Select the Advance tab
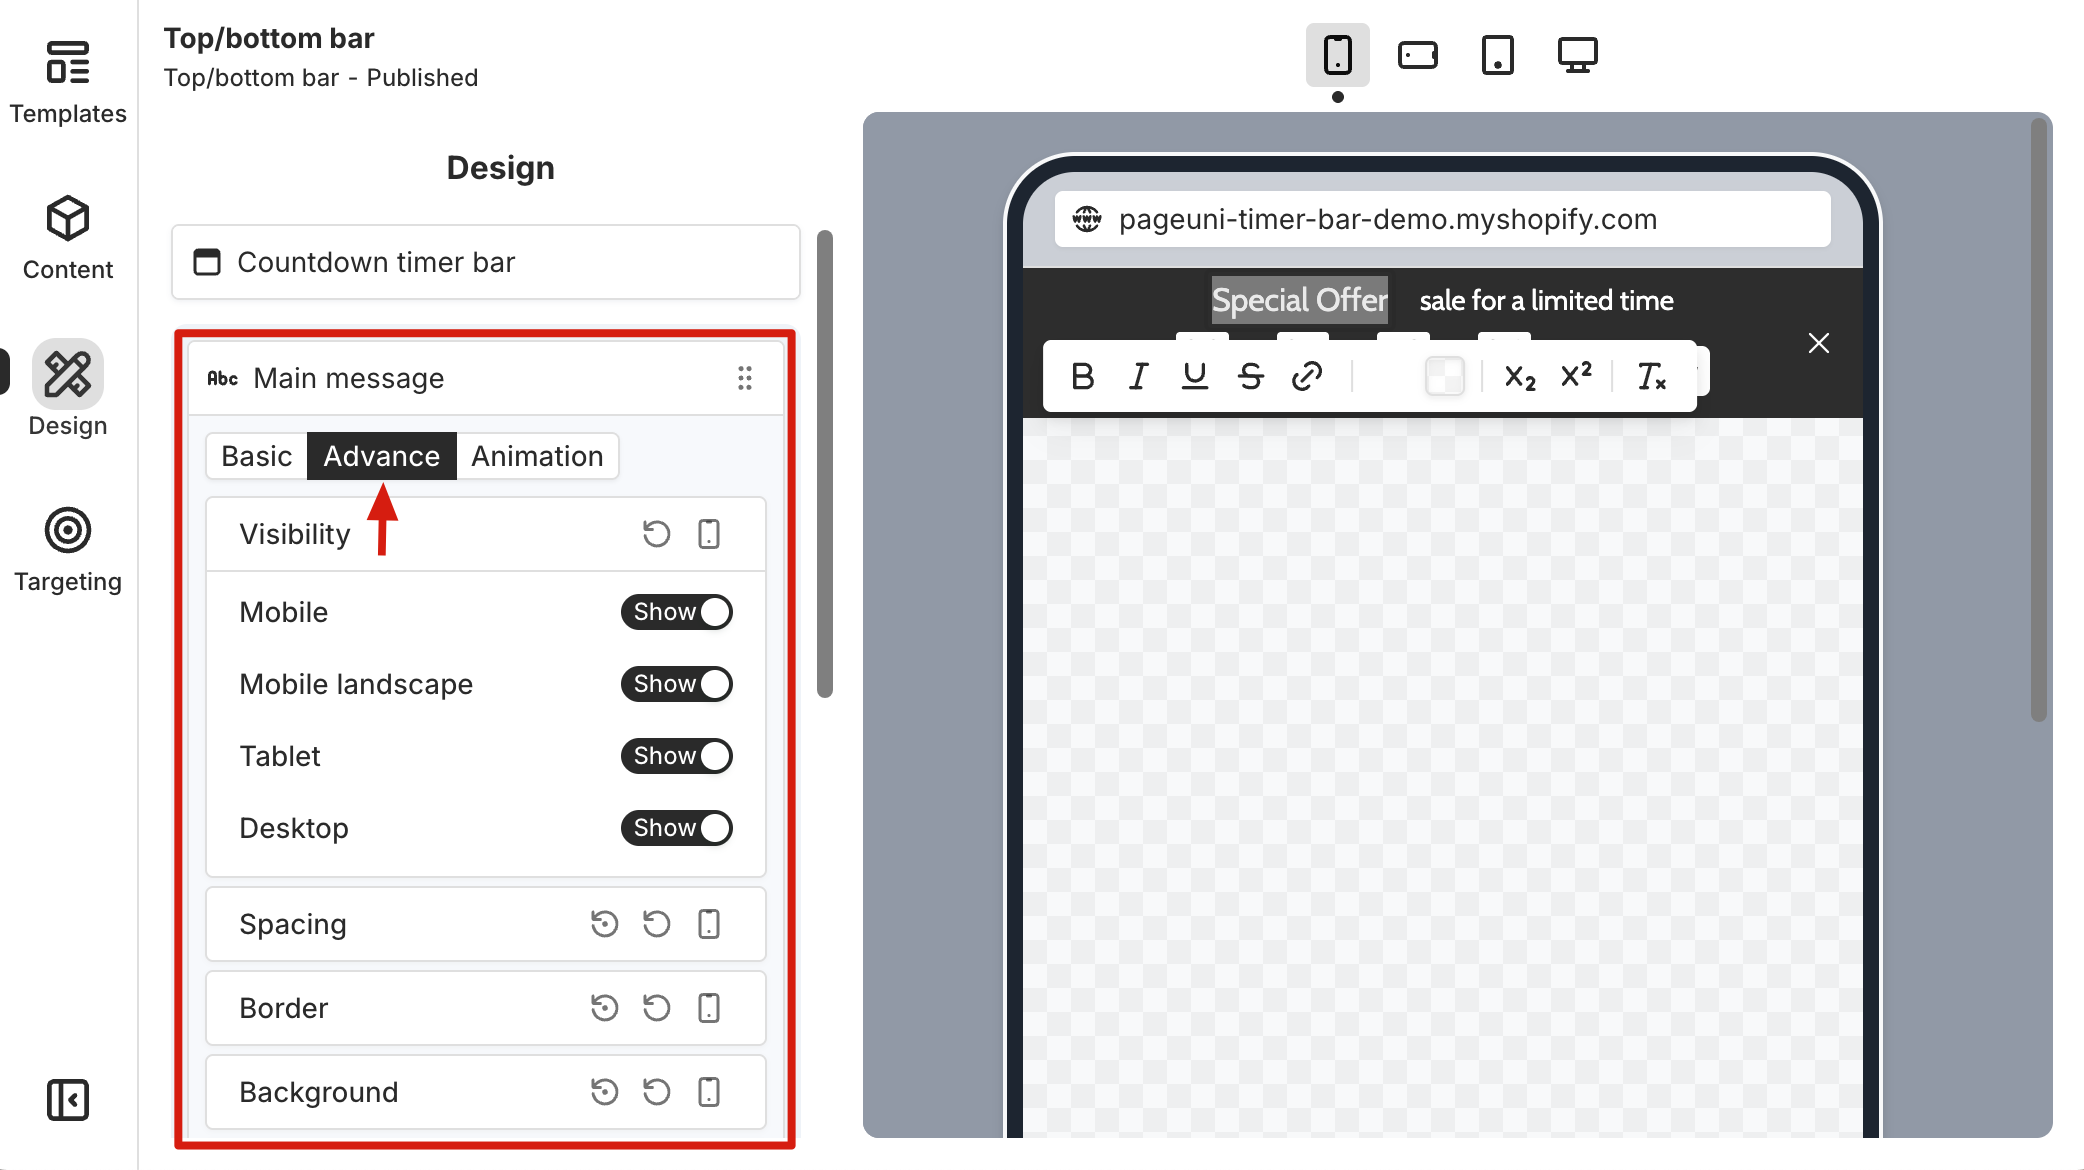 (382, 456)
